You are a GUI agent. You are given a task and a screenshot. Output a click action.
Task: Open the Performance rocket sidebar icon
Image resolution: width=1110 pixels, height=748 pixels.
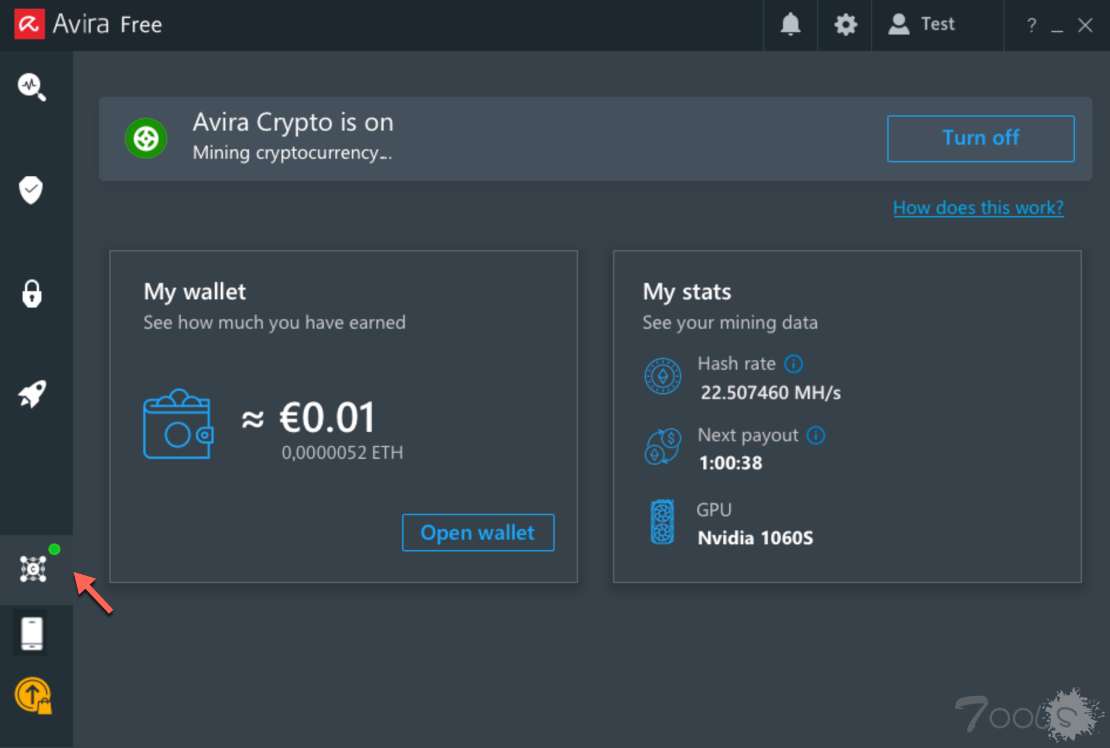pyautogui.click(x=32, y=394)
